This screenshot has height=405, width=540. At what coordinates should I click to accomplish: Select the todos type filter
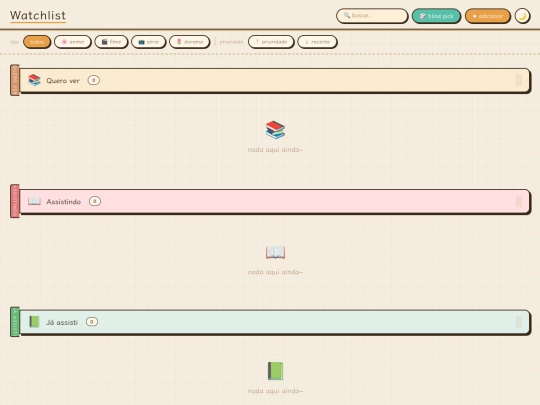pos(37,42)
